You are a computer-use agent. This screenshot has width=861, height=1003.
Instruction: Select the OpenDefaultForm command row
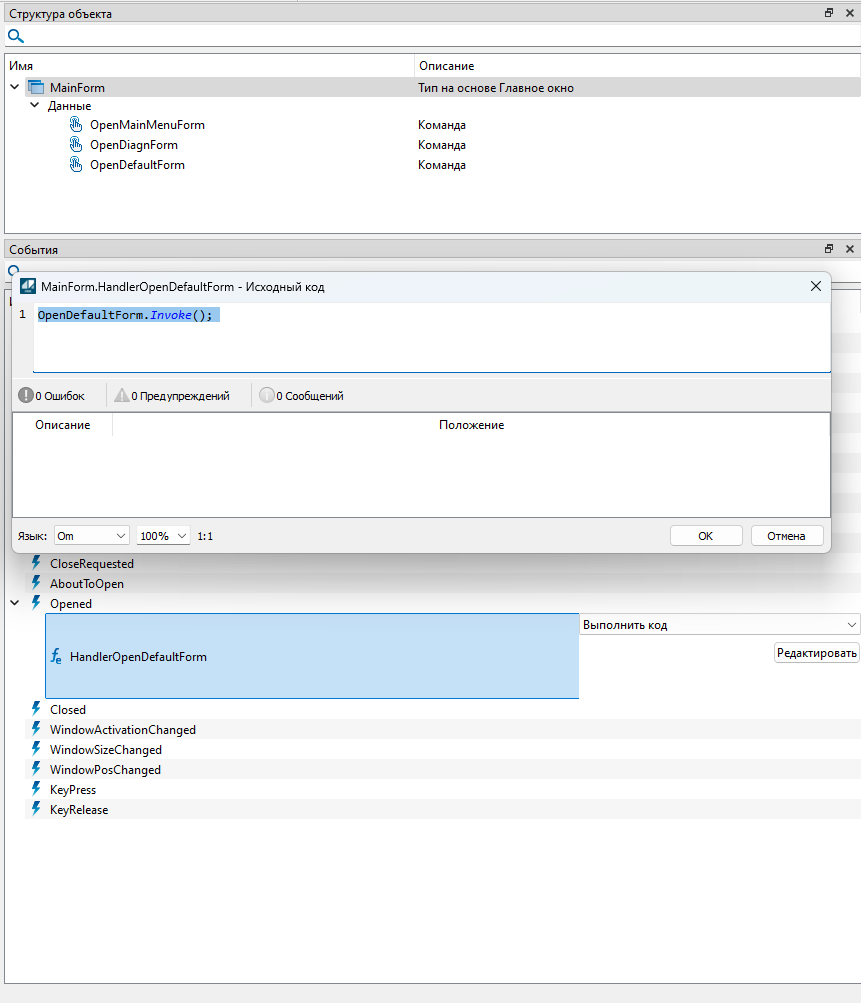[137, 165]
